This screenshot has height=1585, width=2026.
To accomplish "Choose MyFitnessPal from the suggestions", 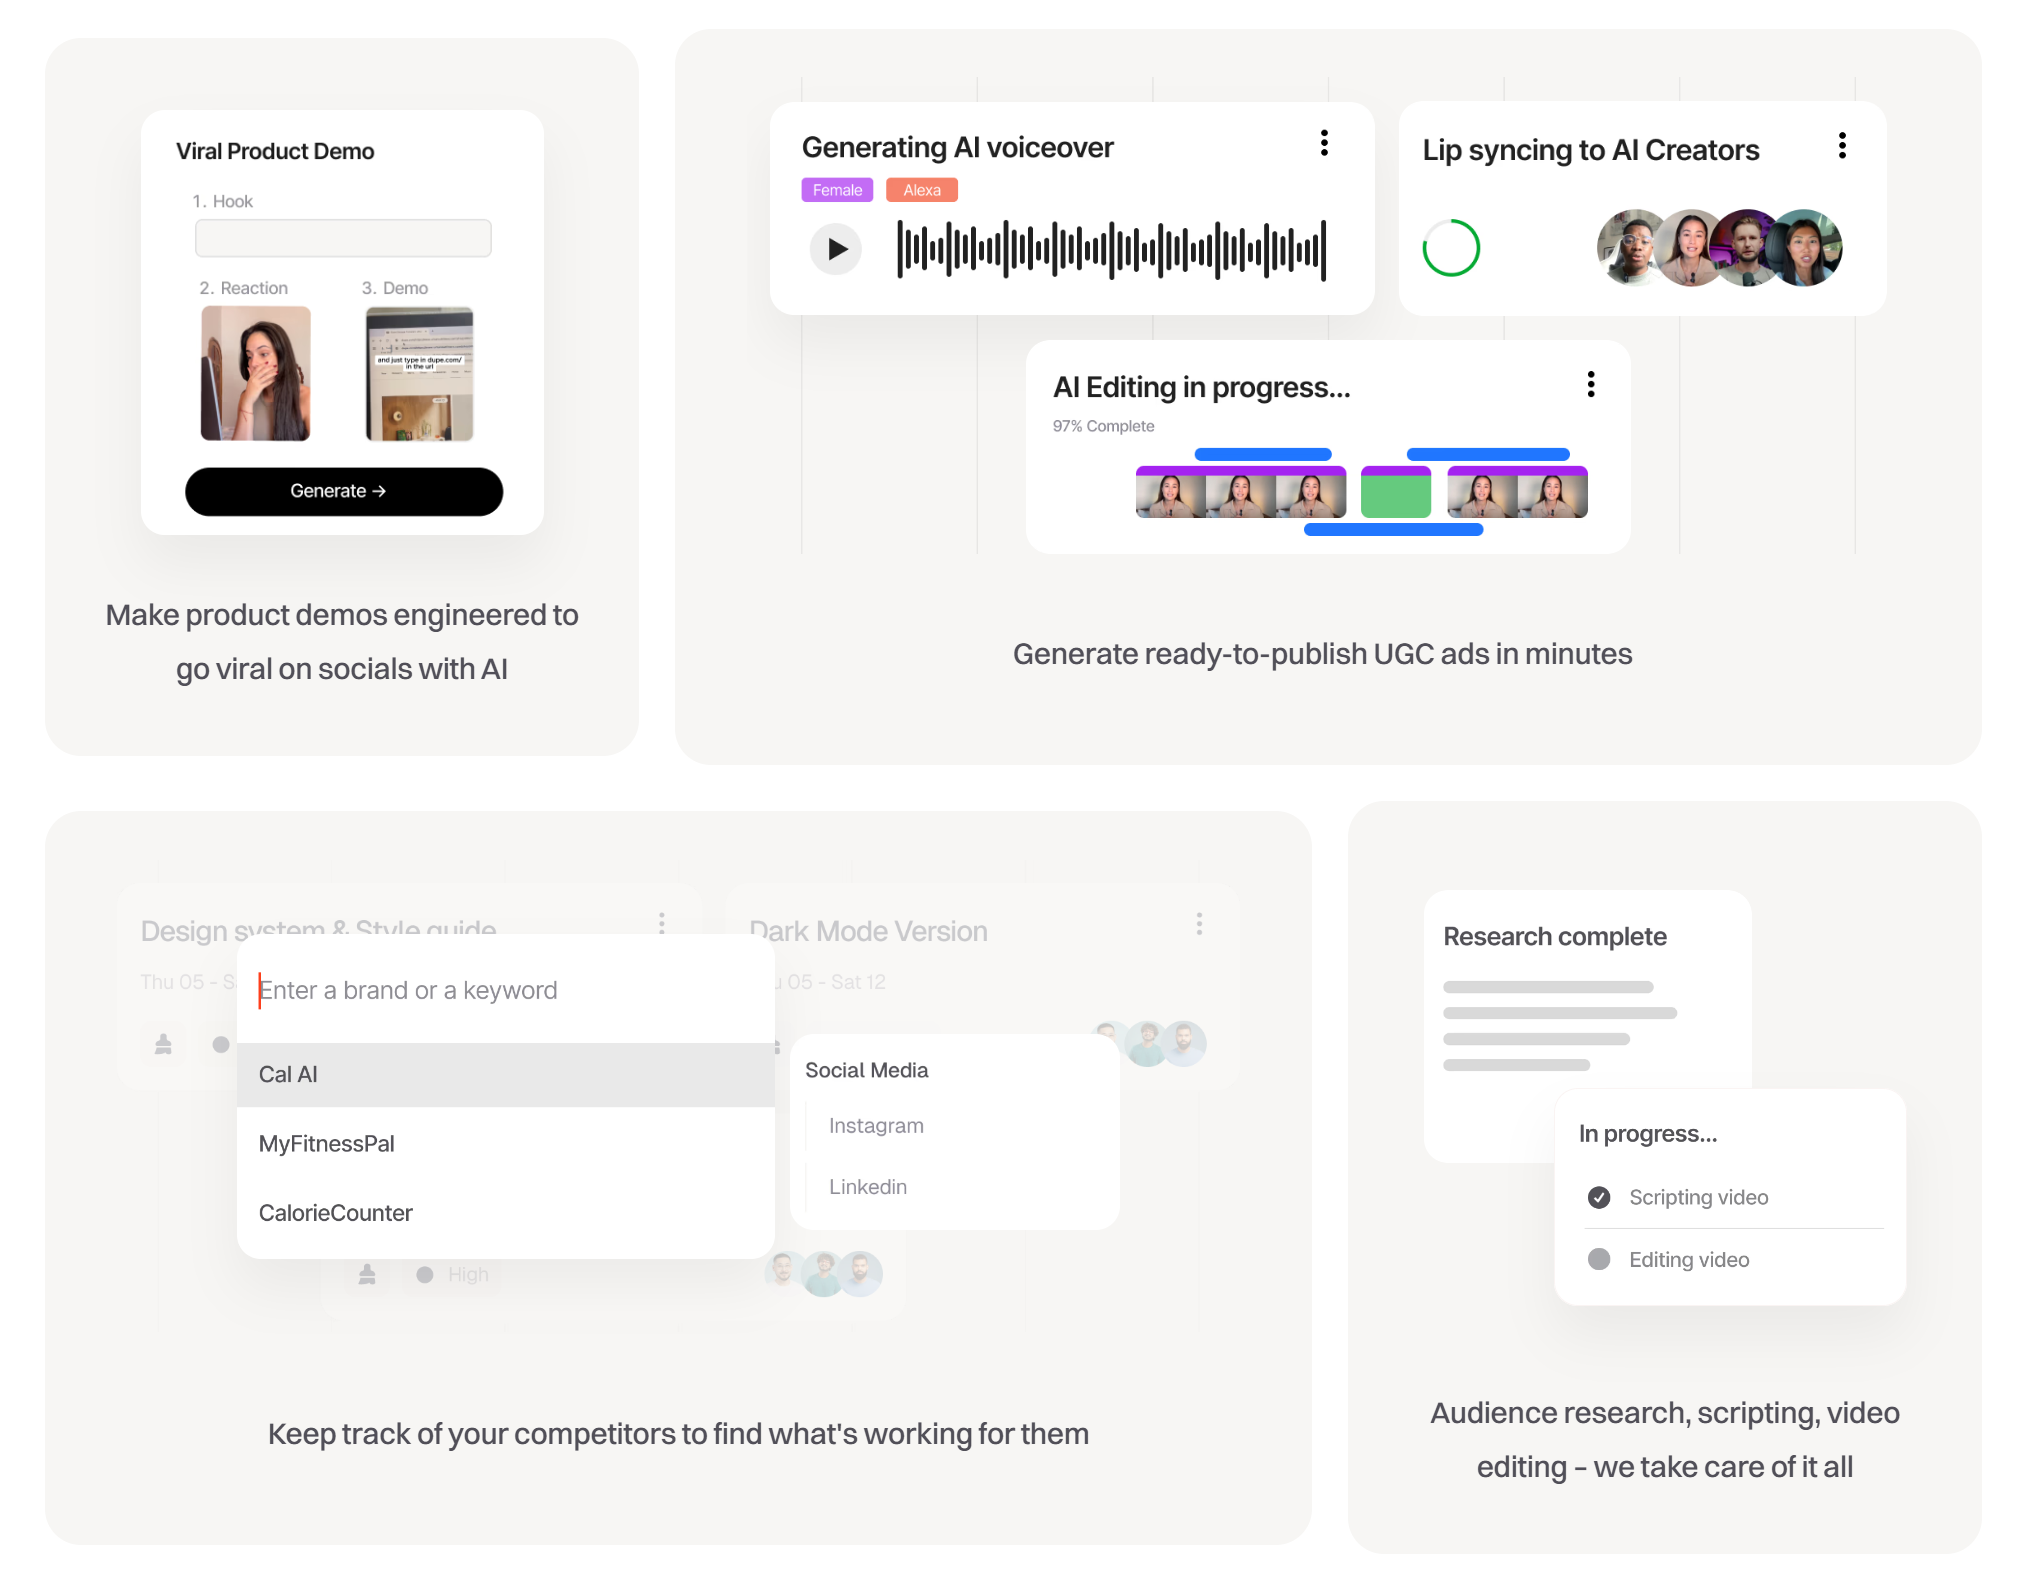I will (x=506, y=1143).
